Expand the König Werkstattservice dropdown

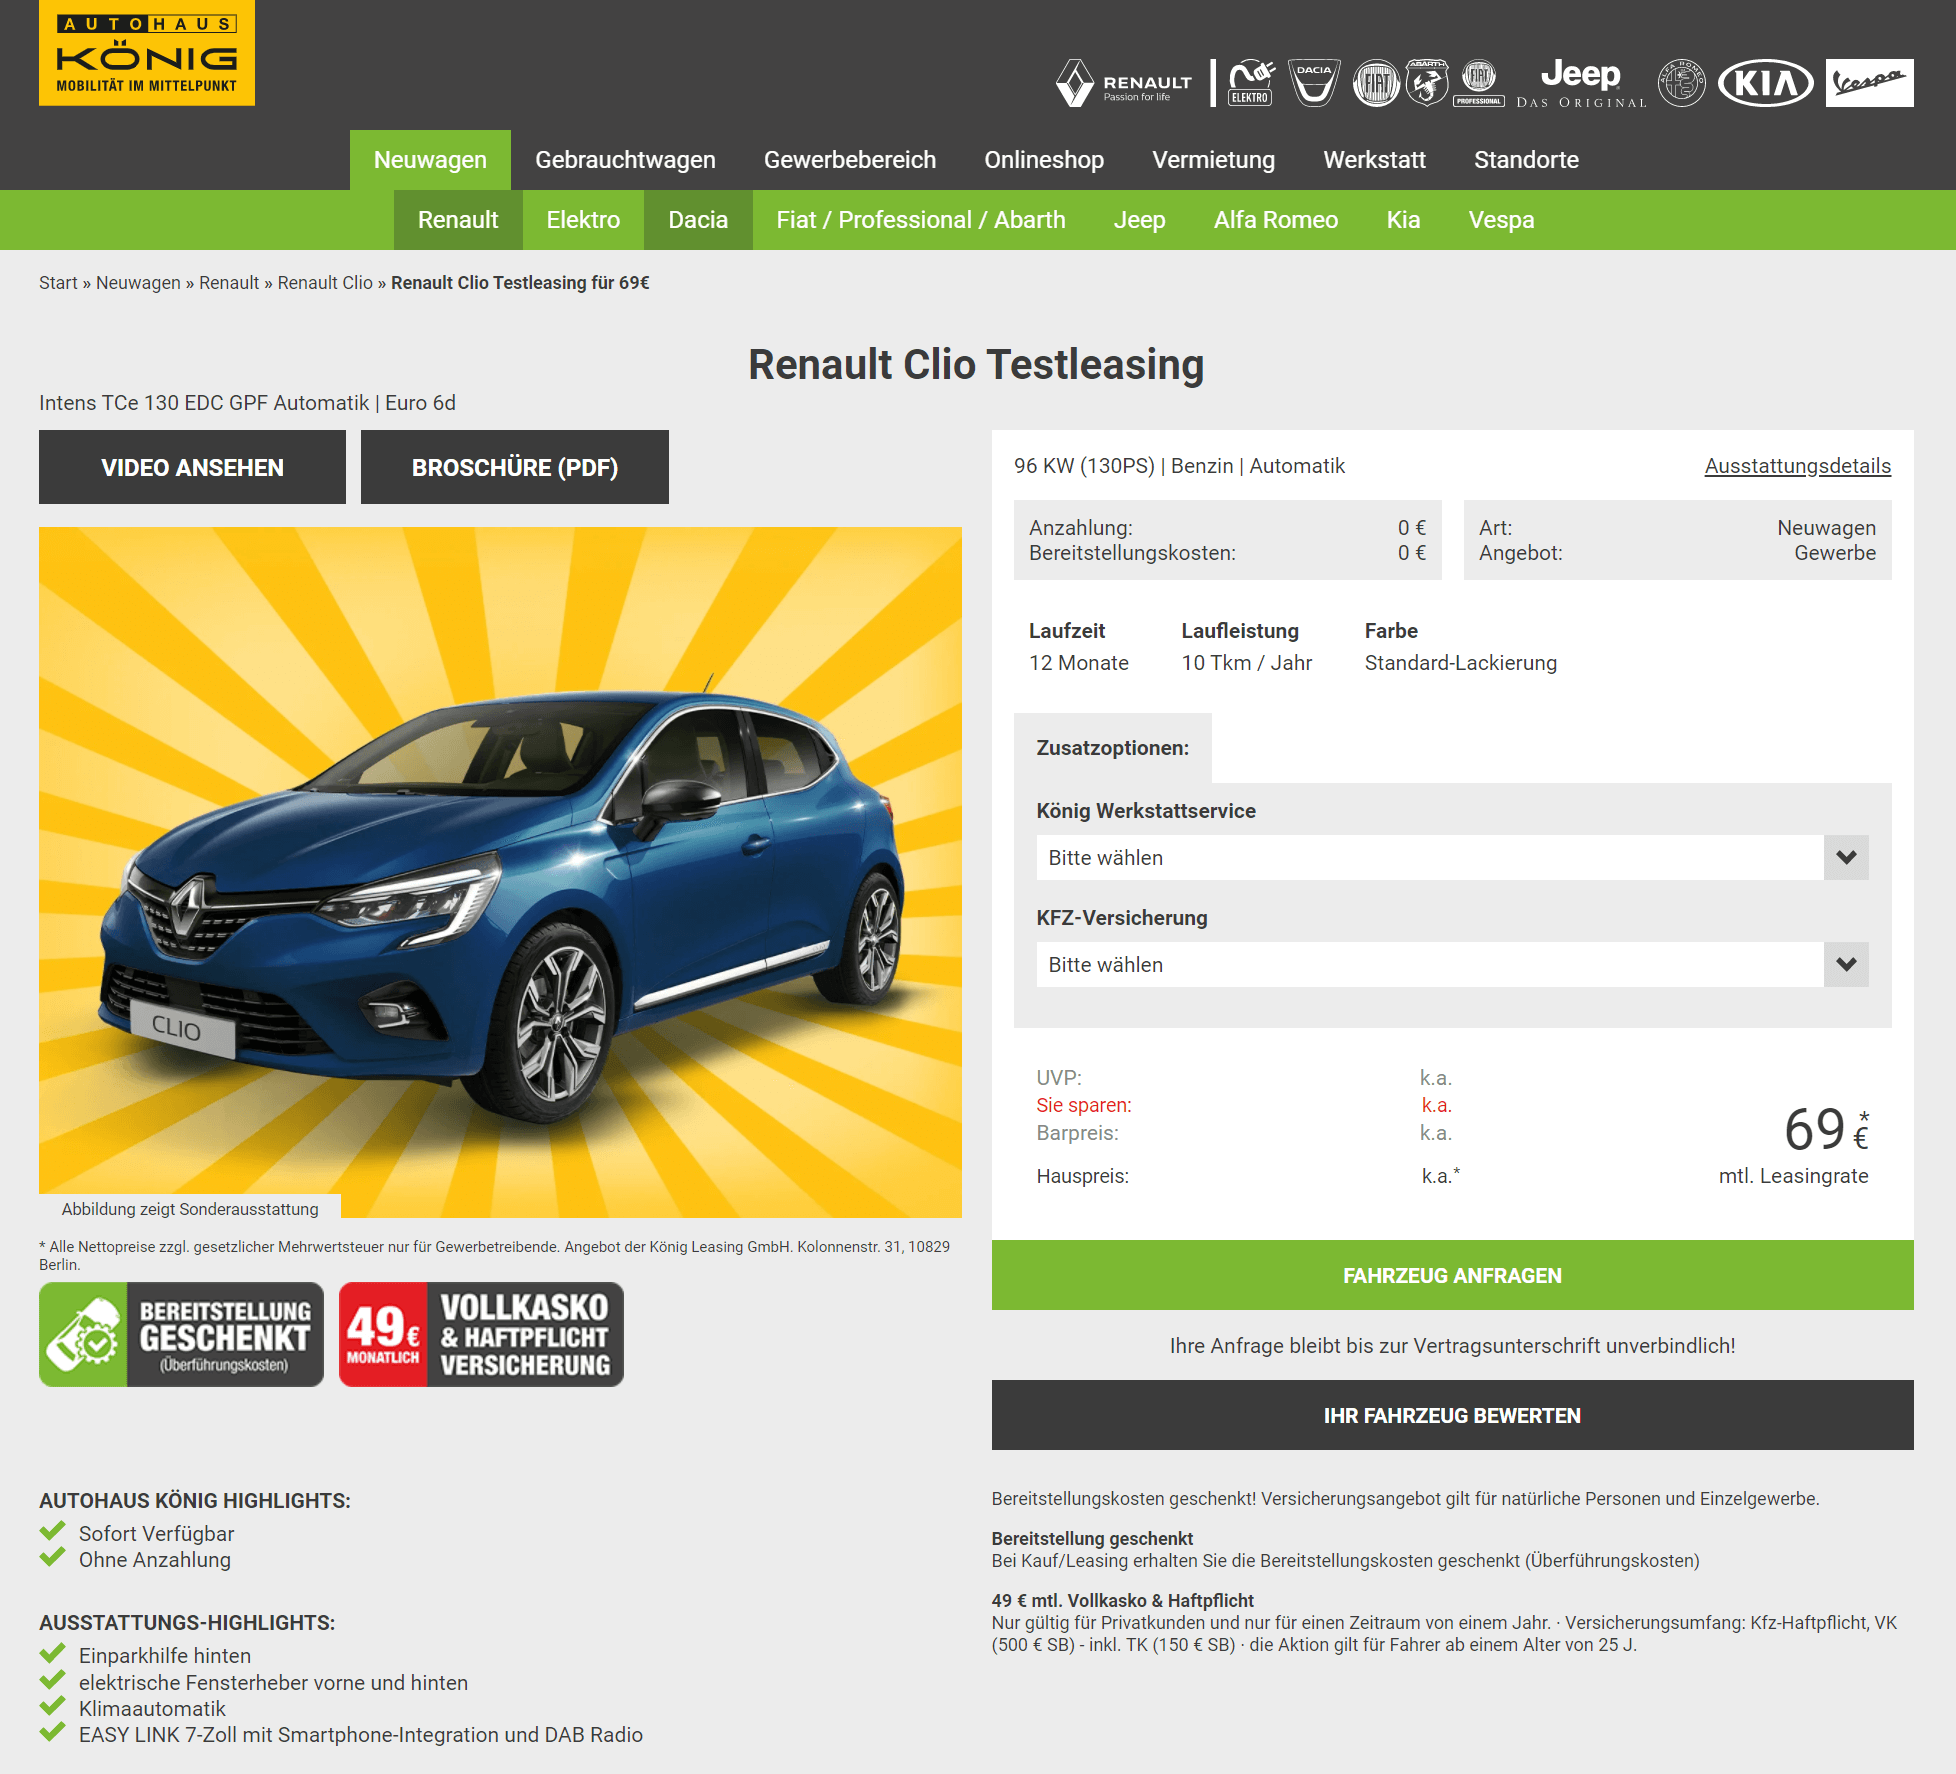click(1452, 857)
